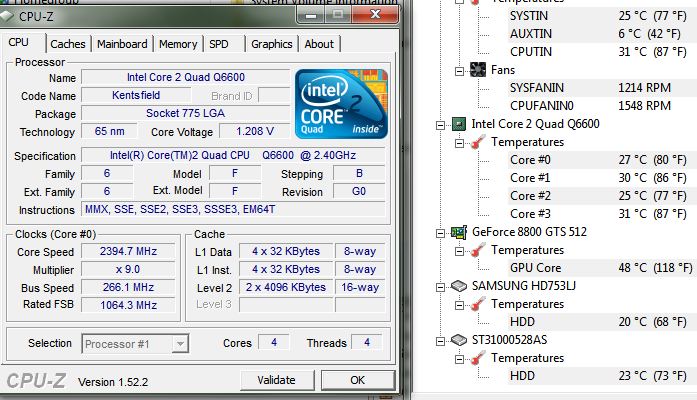Click the CPU-Z title bar icon
This screenshot has width=697, height=400.
click(x=8, y=16)
